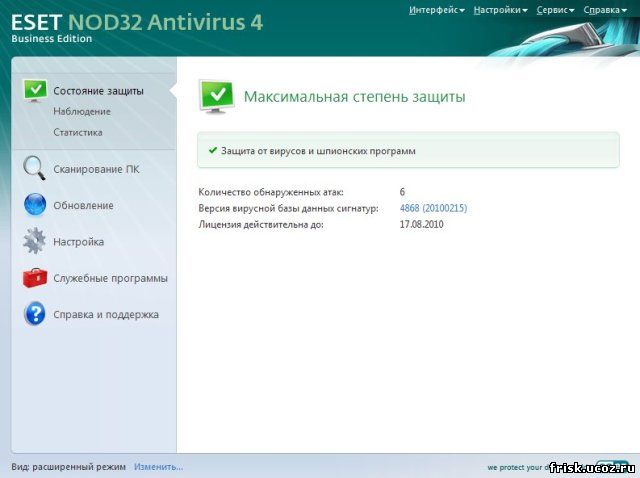Open the Интерфейс dropdown menu

click(436, 10)
